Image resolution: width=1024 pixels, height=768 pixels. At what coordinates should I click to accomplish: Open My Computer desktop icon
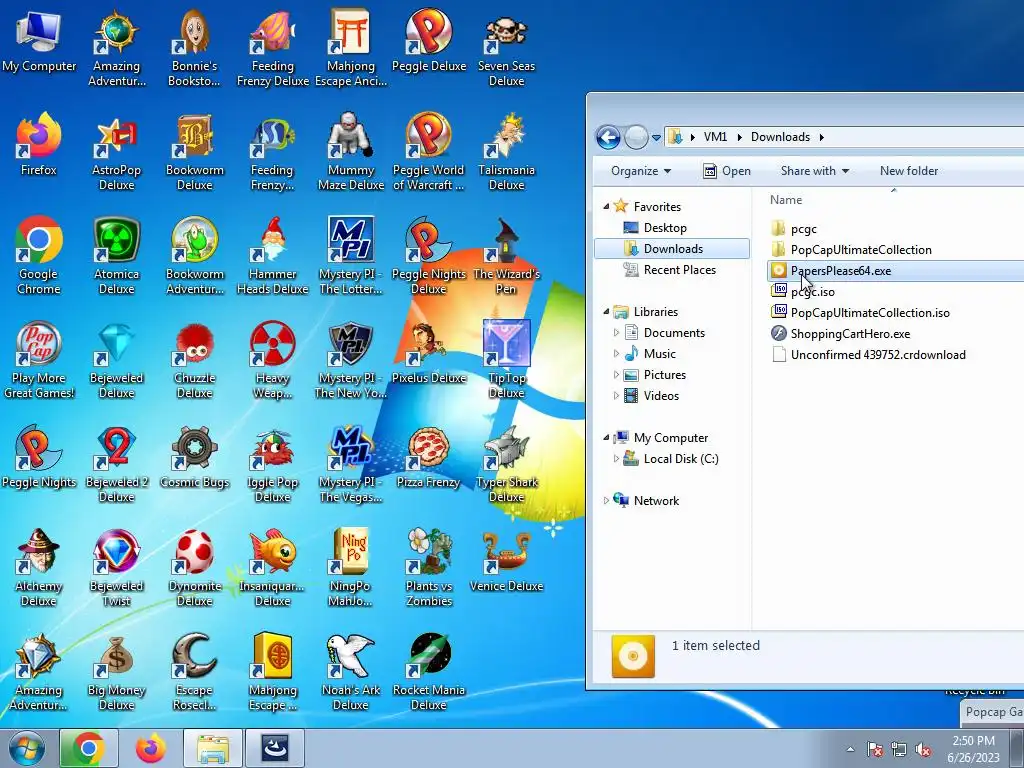pyautogui.click(x=39, y=40)
